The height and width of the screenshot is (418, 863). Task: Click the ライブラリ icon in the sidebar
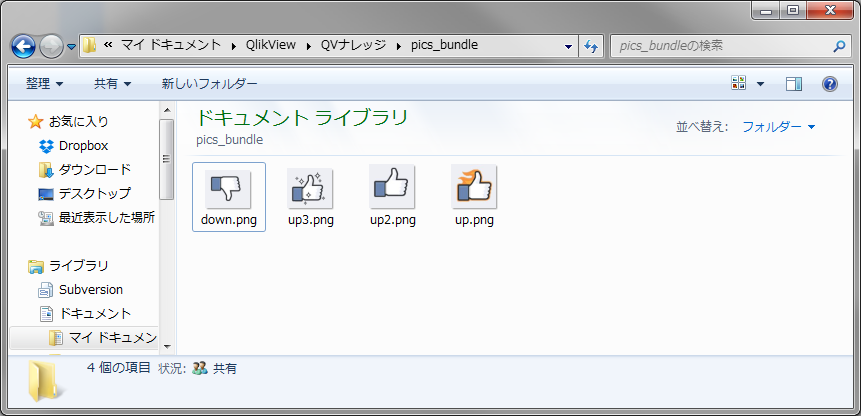(36, 267)
